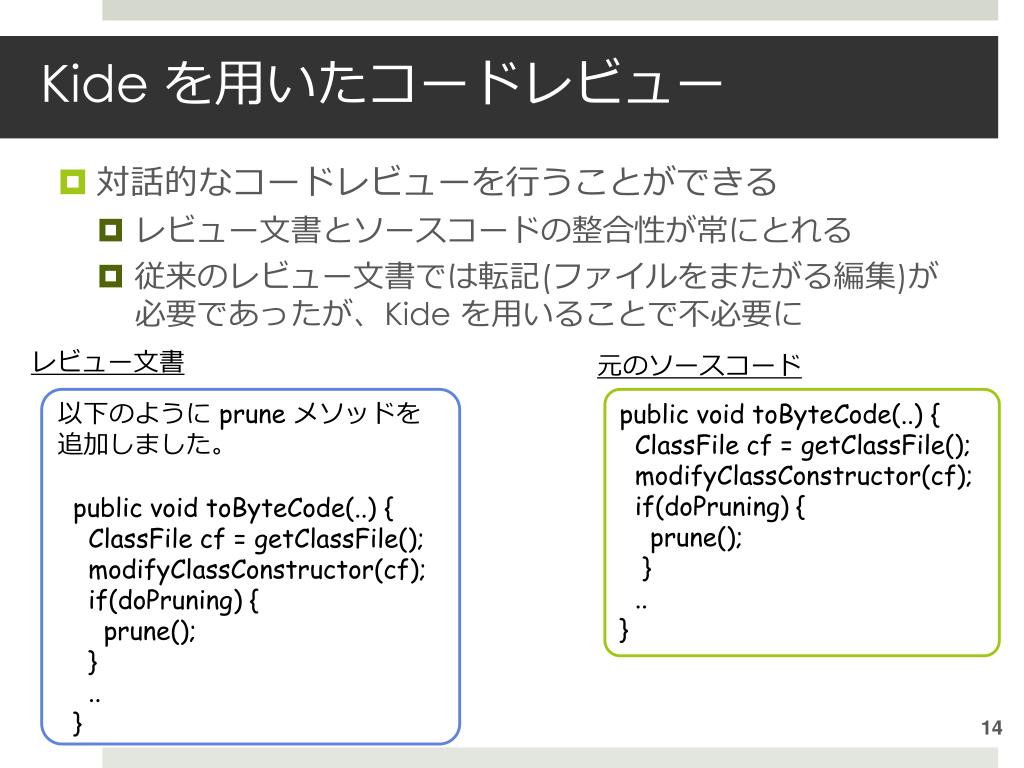Click 'prune();' in source code box

pos(696,538)
